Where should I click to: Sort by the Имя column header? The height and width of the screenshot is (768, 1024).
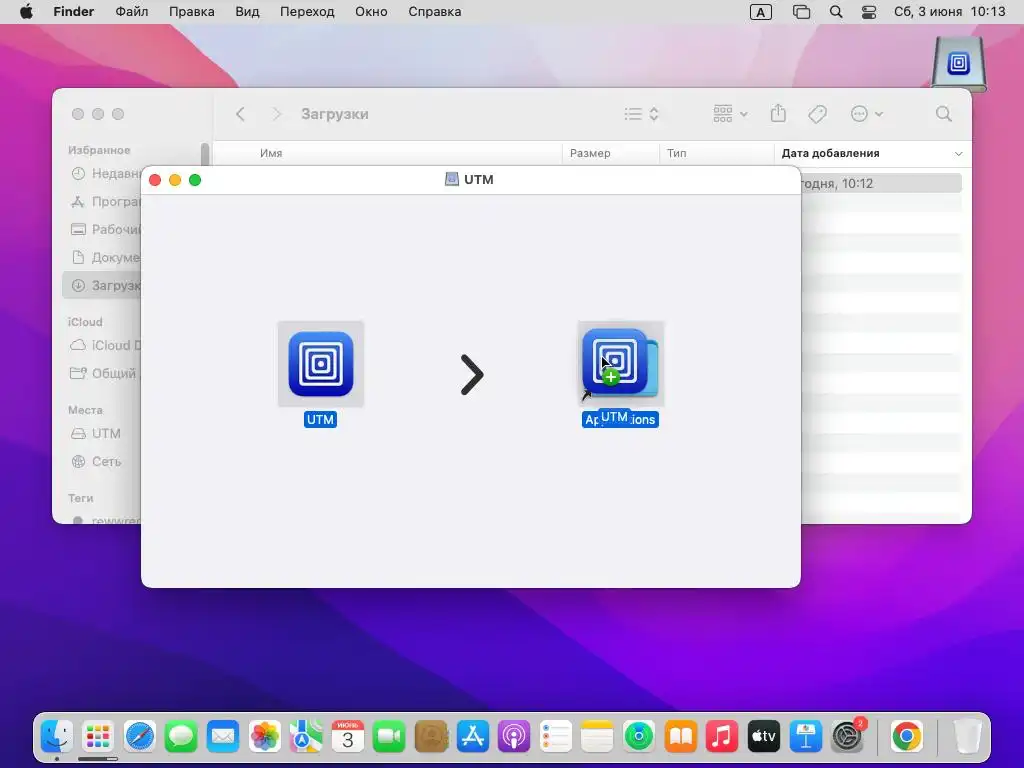click(x=271, y=153)
